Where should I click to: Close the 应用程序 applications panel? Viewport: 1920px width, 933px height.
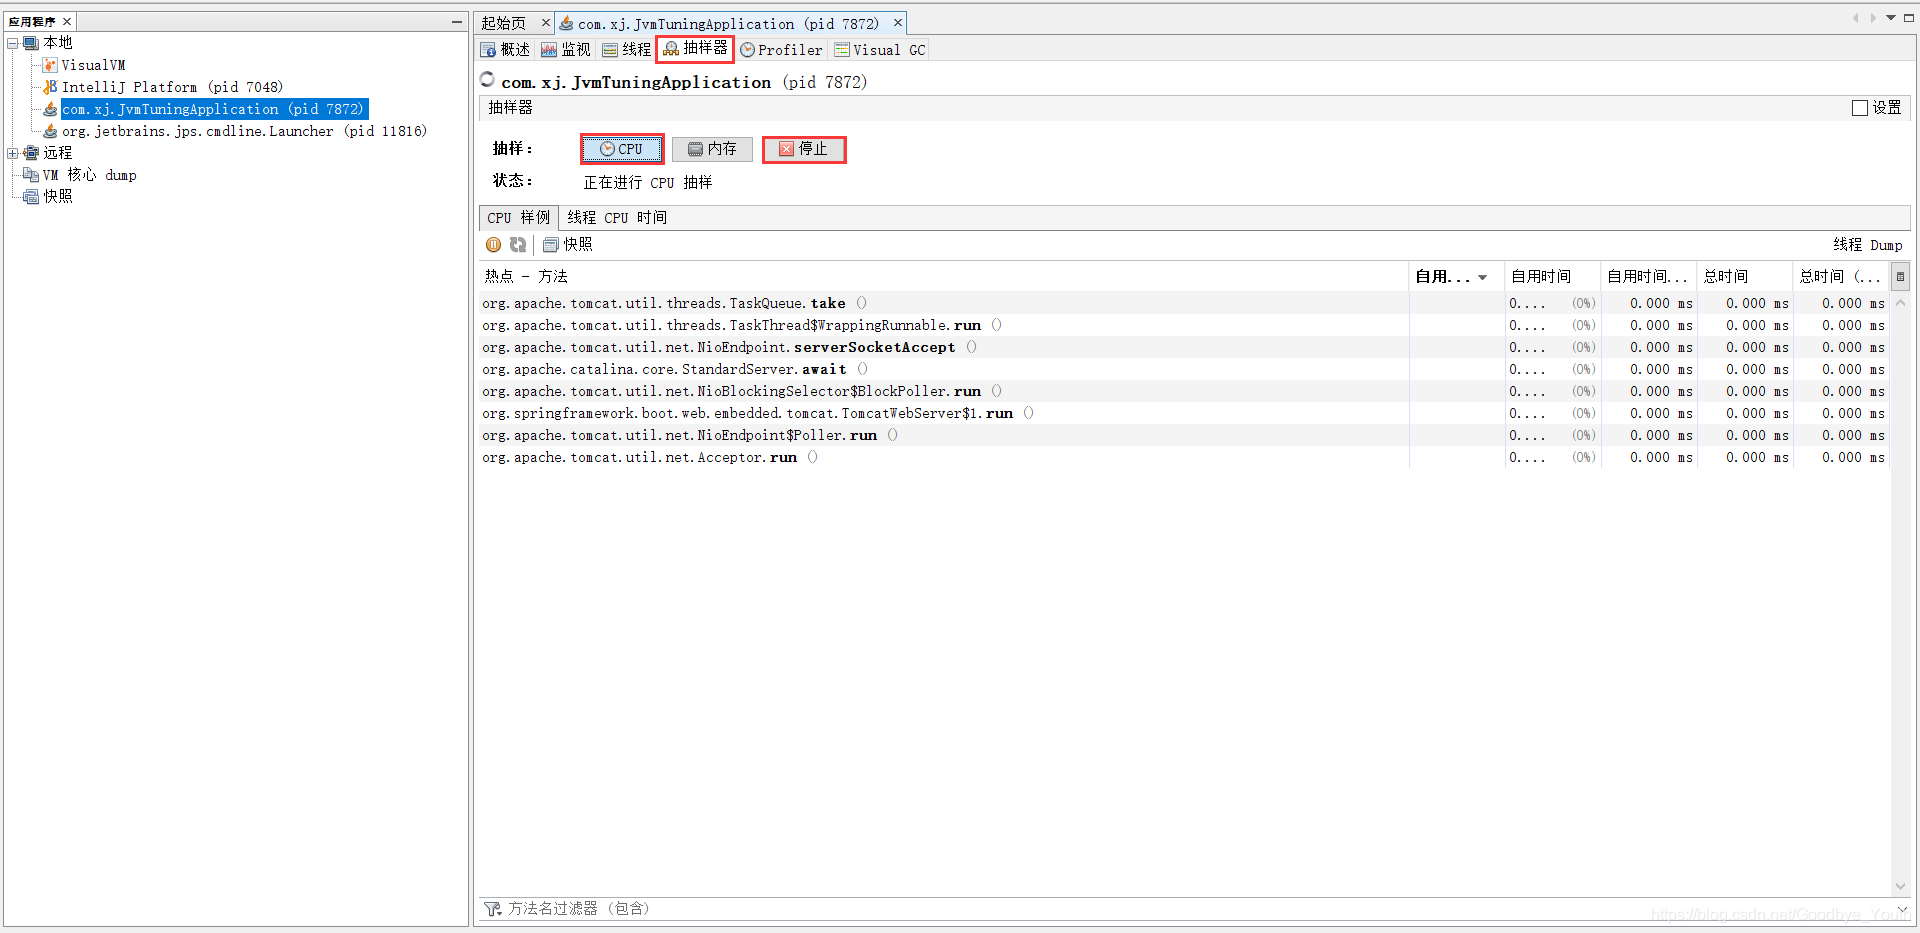(x=67, y=21)
